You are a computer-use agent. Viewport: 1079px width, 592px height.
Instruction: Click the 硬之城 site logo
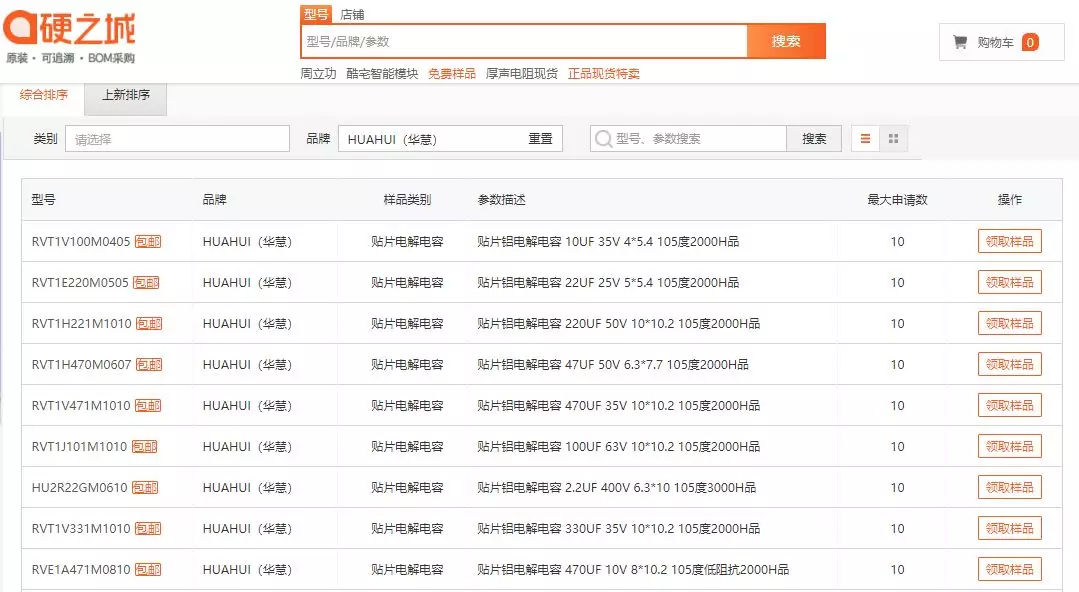coord(70,30)
